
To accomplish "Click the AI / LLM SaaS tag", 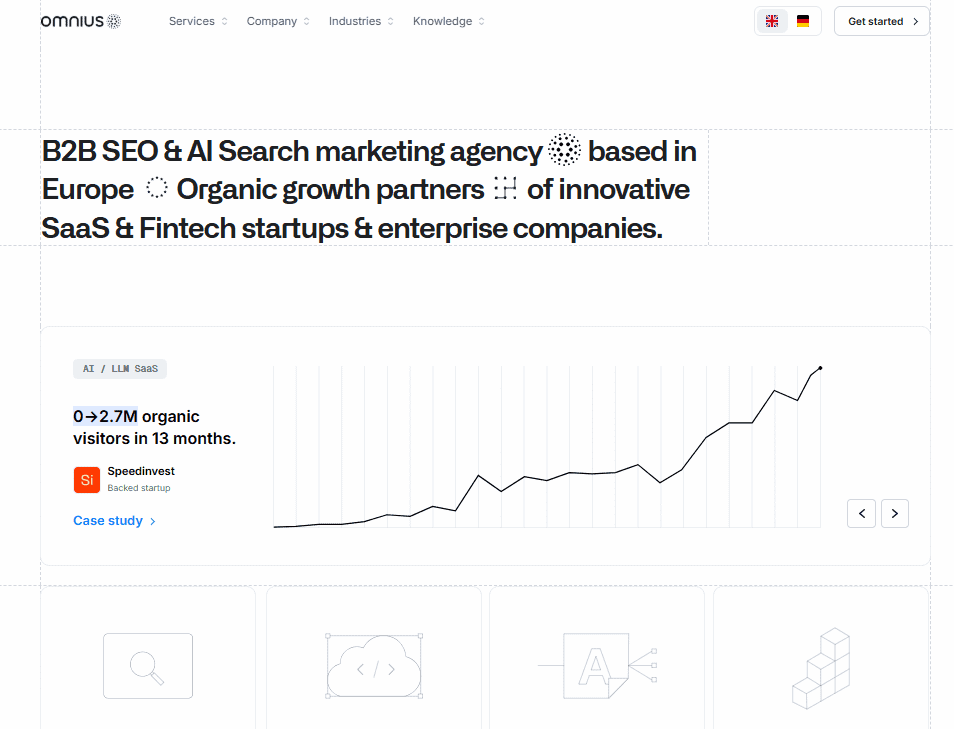I will pyautogui.click(x=120, y=369).
